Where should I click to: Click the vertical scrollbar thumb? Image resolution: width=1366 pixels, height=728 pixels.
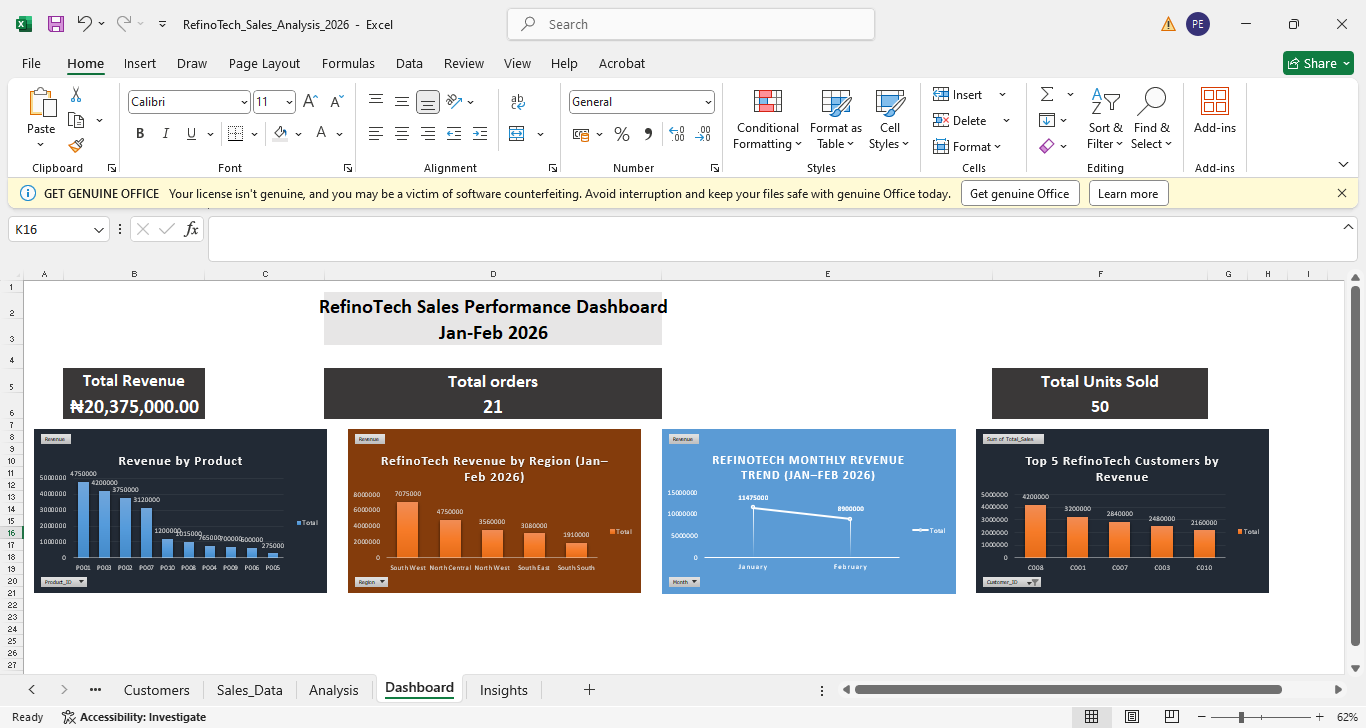[x=1355, y=466]
